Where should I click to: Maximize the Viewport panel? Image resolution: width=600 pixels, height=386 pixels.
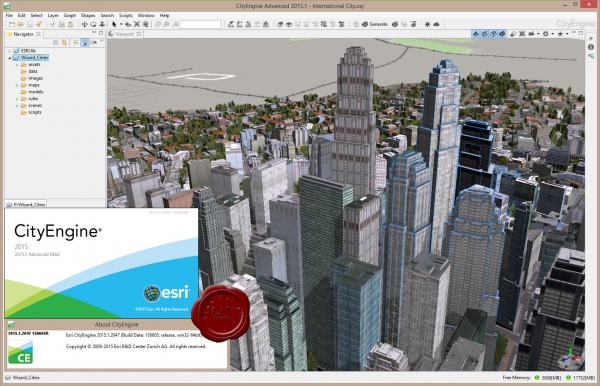580,33
